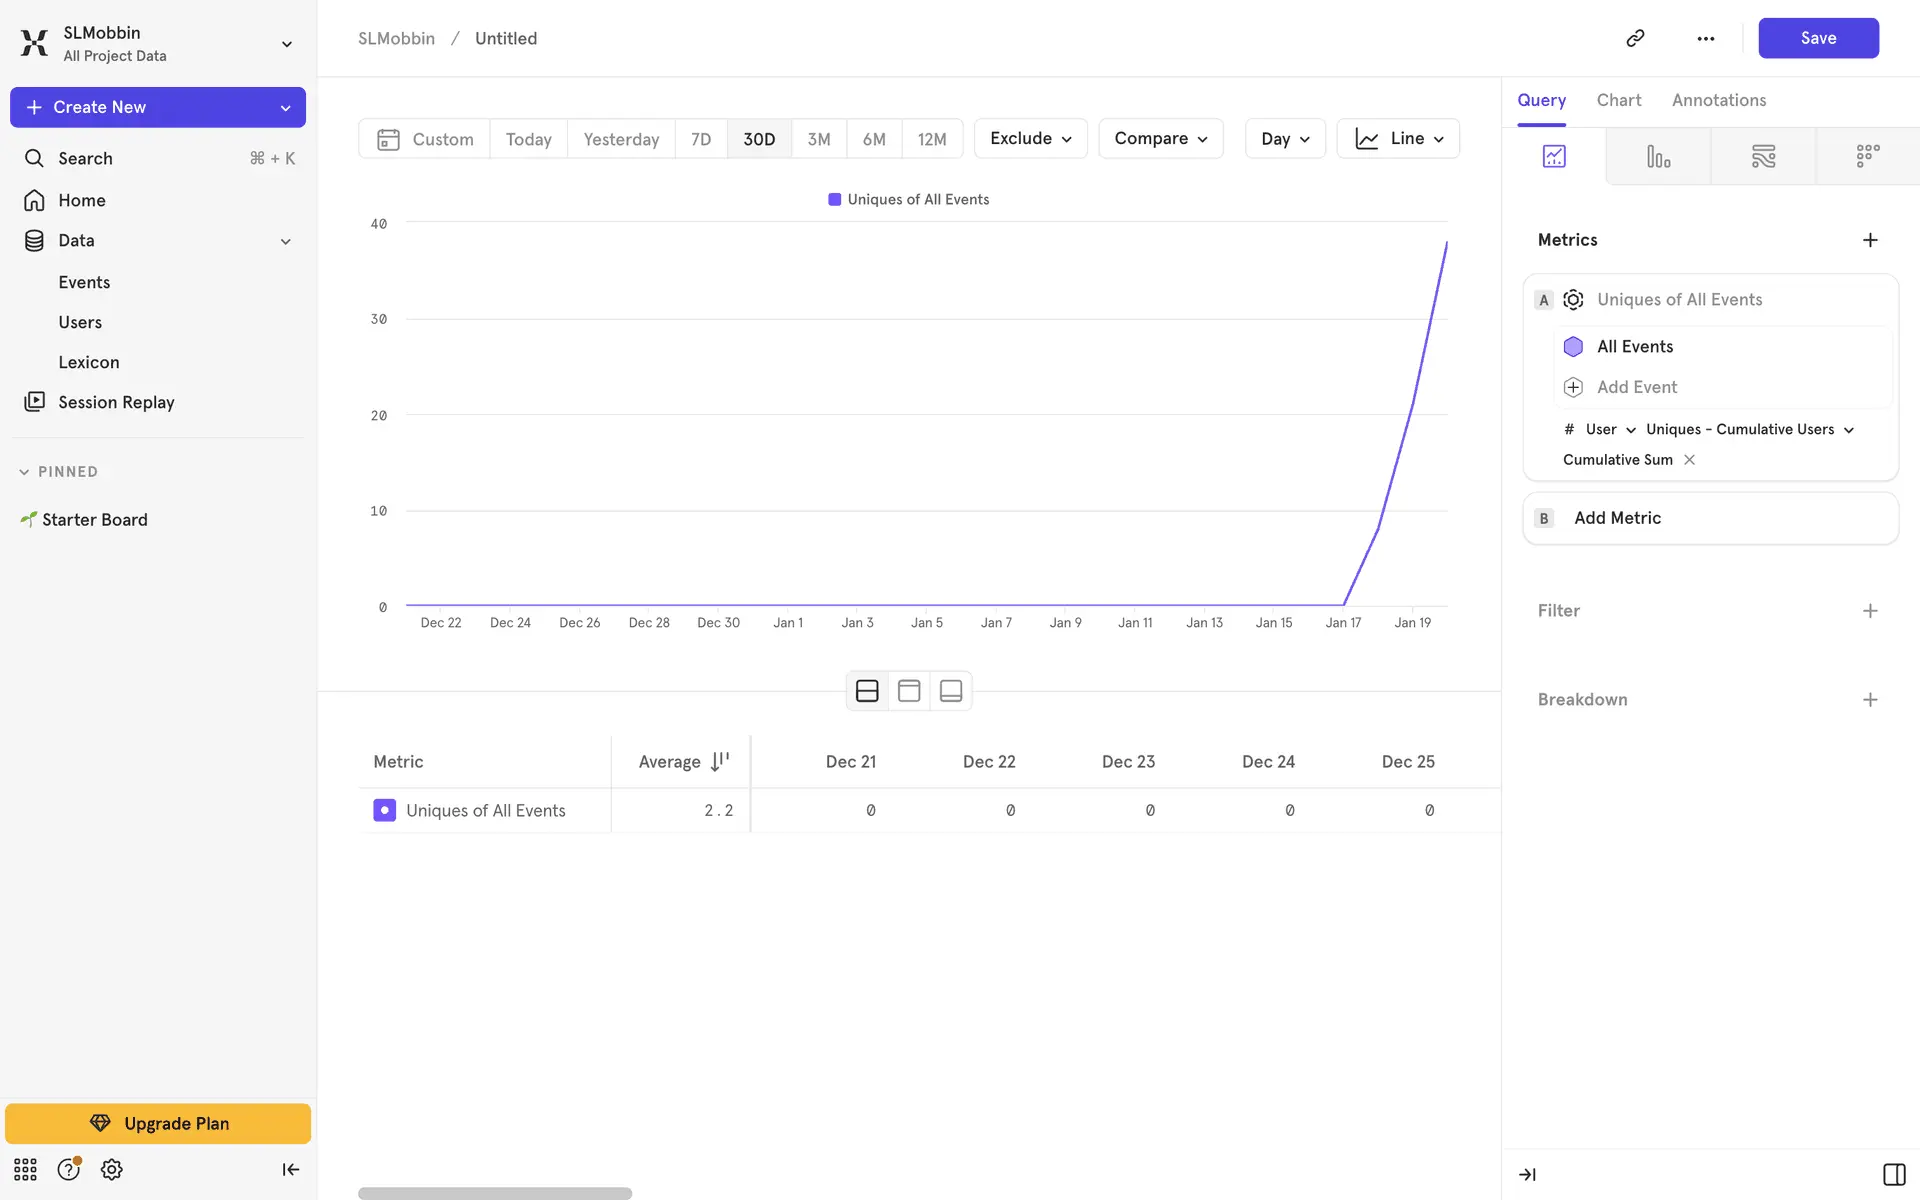Select the Insights report type icon

click(1554, 156)
